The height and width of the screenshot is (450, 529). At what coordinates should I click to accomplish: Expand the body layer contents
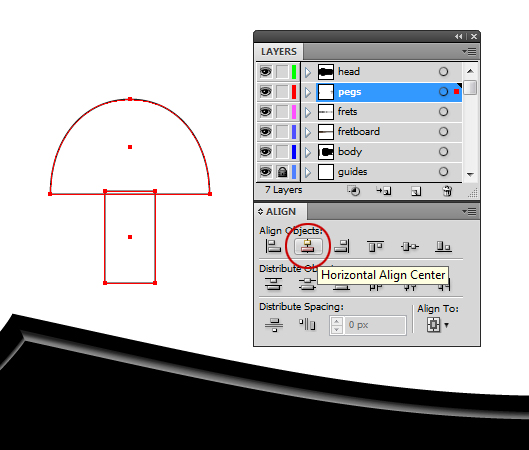pyautogui.click(x=308, y=152)
